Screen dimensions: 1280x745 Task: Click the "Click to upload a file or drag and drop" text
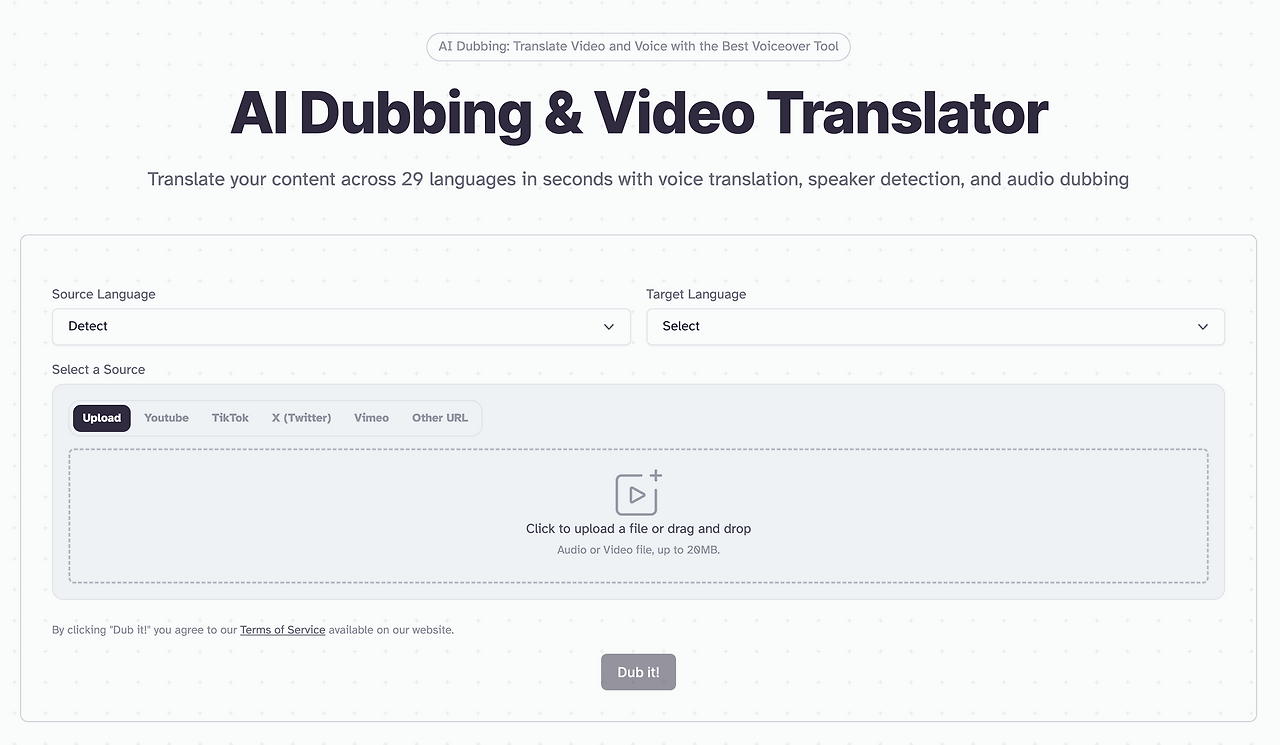(638, 529)
